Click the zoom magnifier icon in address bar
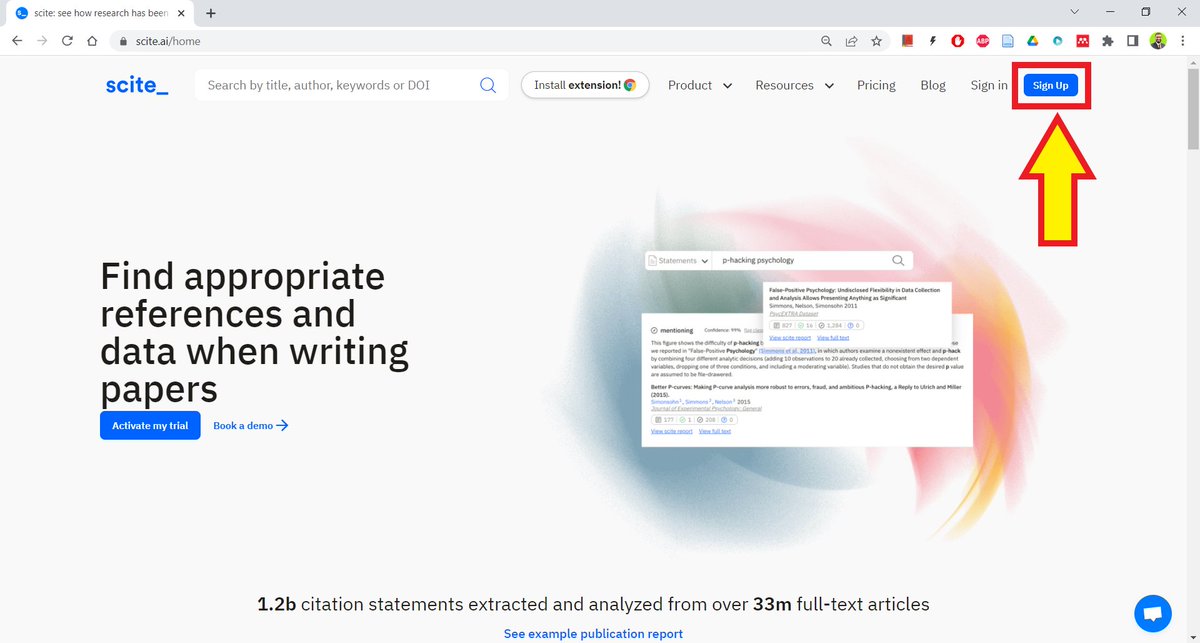The height and width of the screenshot is (643, 1200). tap(826, 41)
